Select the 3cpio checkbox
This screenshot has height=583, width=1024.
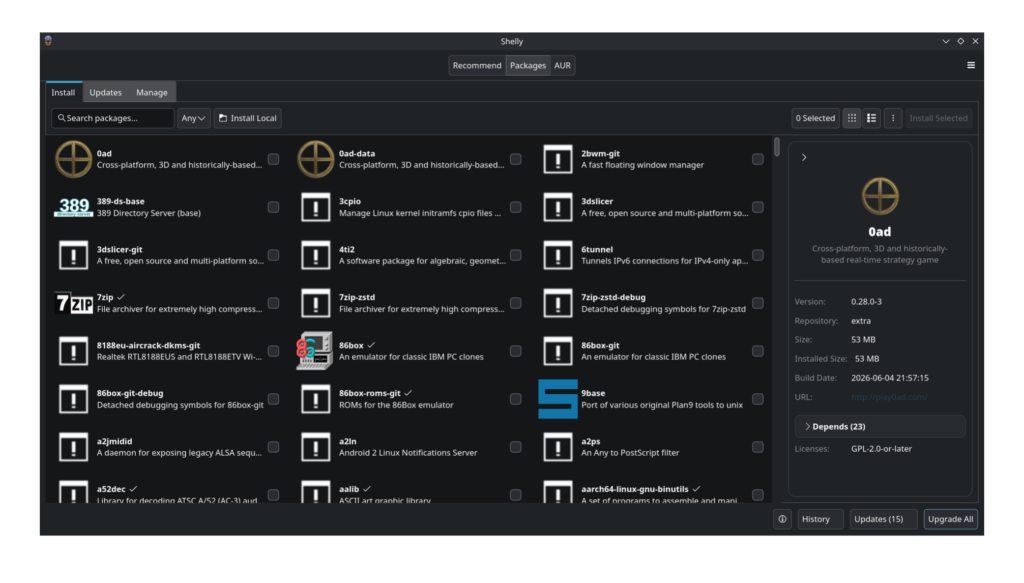click(x=516, y=207)
